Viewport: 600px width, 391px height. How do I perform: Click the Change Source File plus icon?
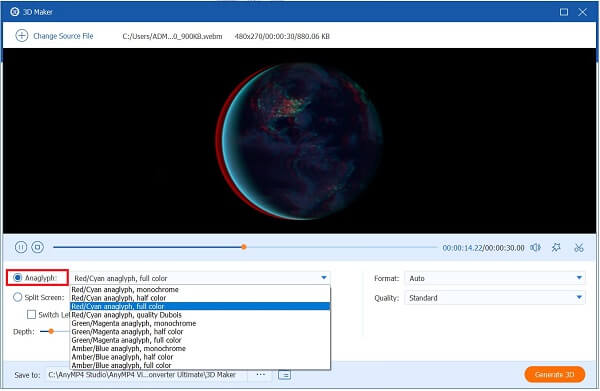click(x=21, y=36)
